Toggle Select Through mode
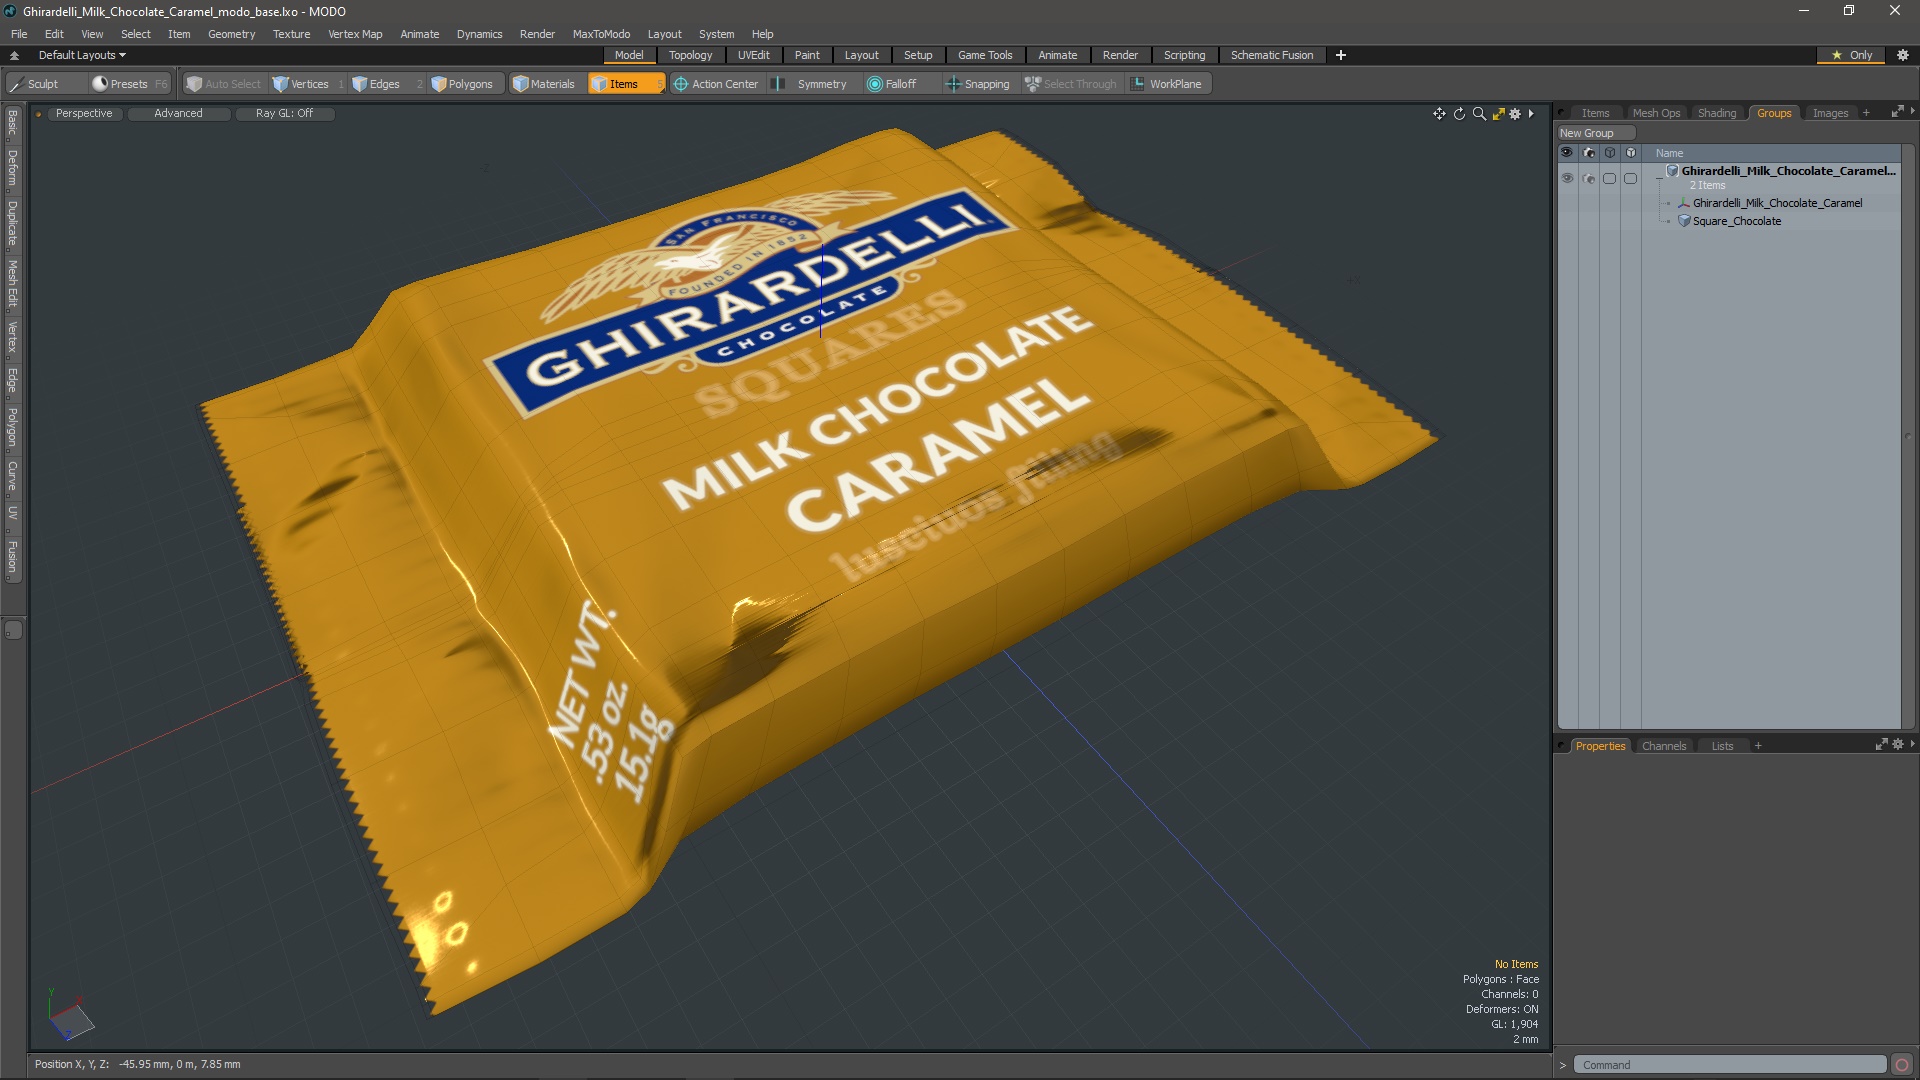The image size is (1920, 1080). [1071, 84]
